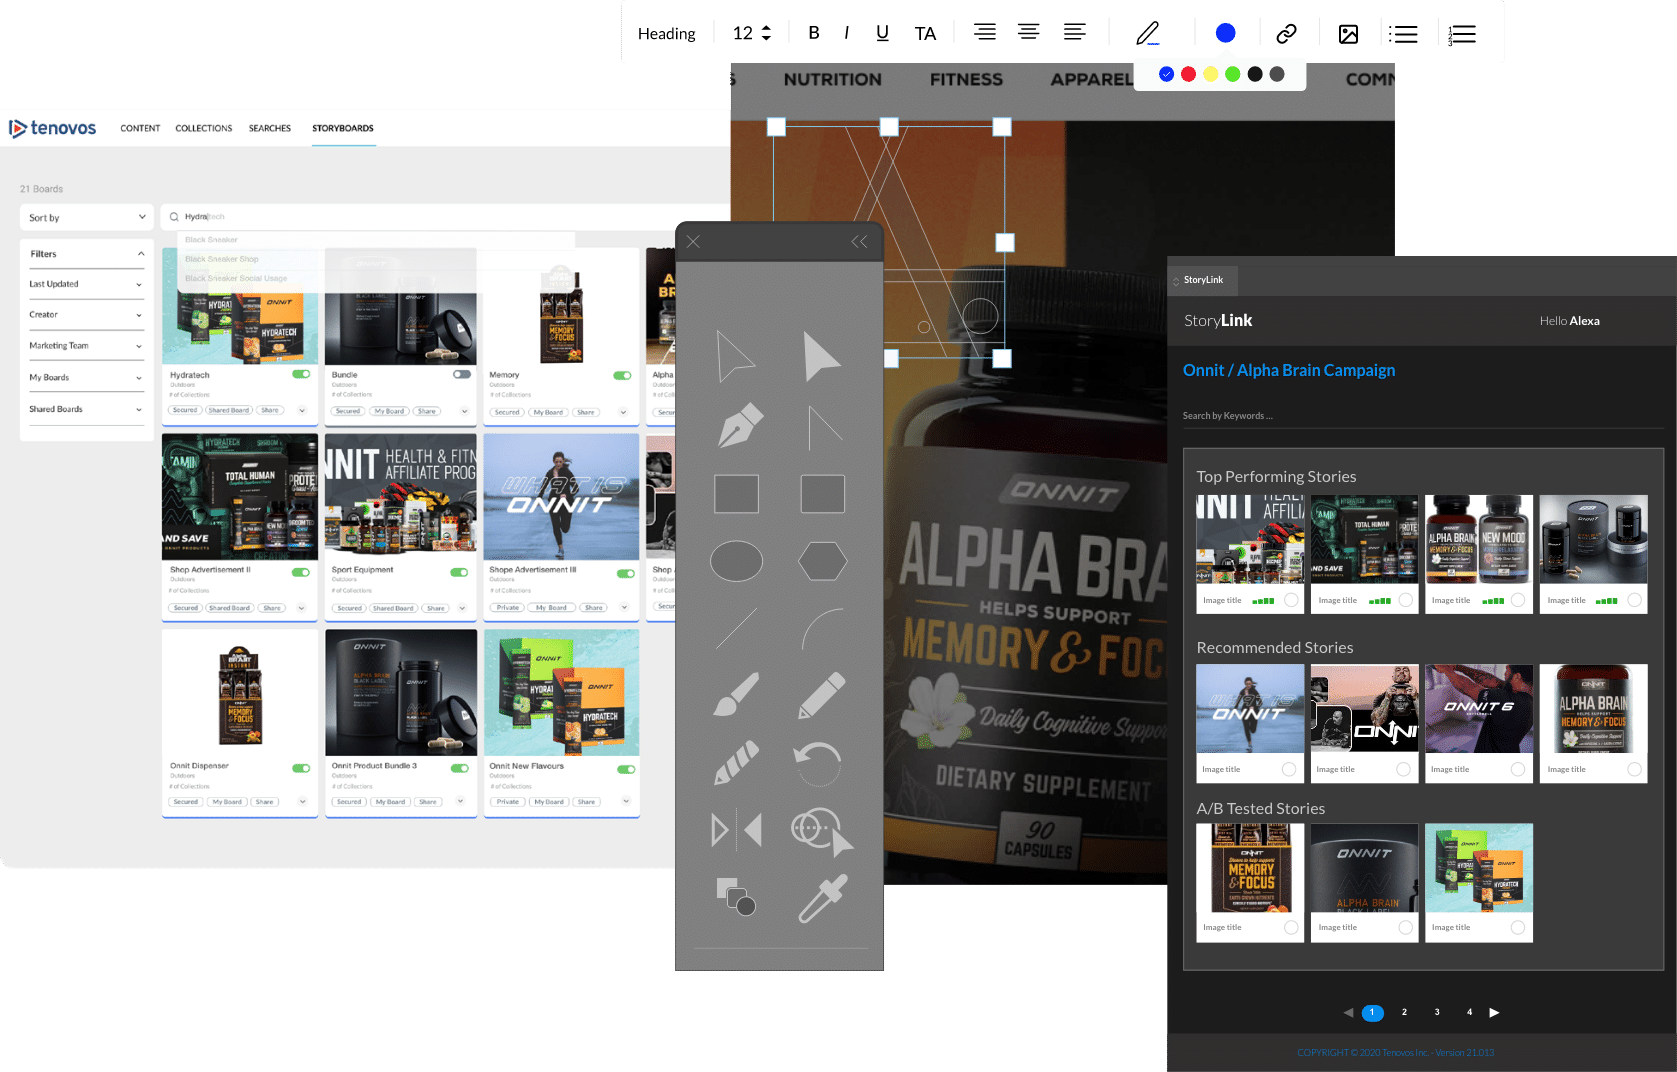This screenshot has width=1677, height=1072.
Task: Toggle the Shop Advertisement II switch
Action: (x=300, y=572)
